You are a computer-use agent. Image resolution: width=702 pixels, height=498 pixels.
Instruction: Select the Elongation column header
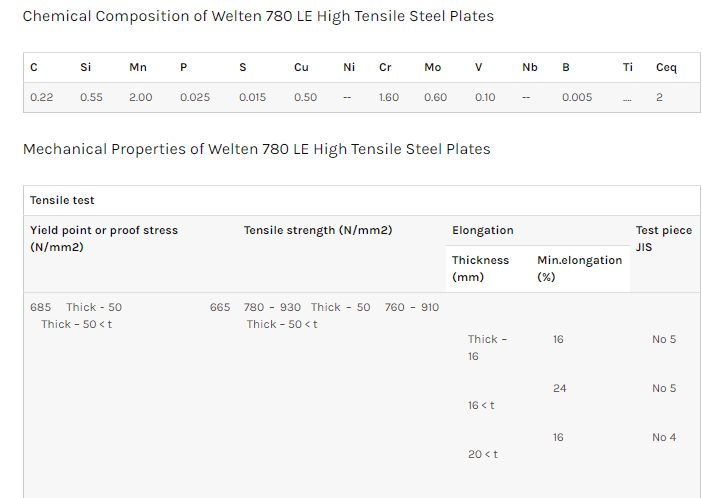(482, 230)
